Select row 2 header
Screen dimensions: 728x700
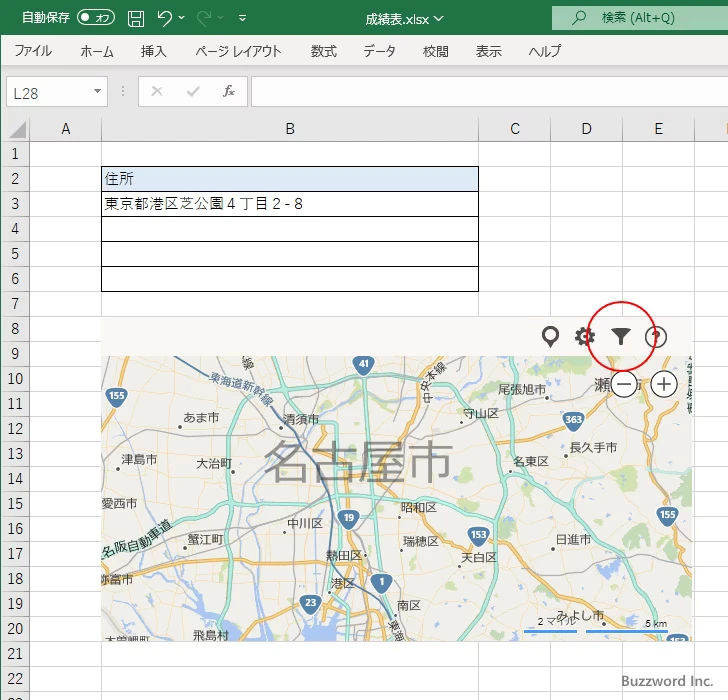[15, 179]
